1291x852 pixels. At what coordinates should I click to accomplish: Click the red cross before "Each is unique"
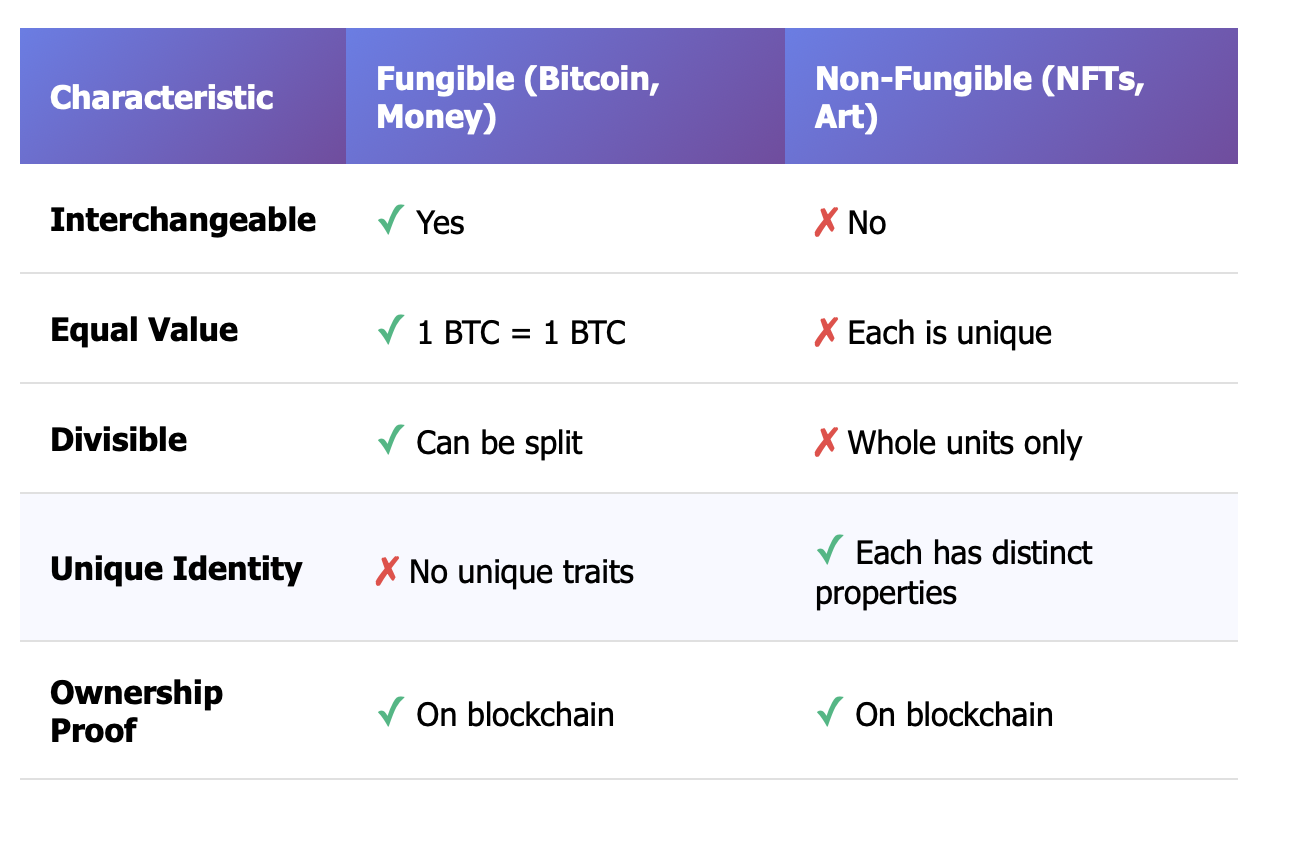pyautogui.click(x=826, y=332)
